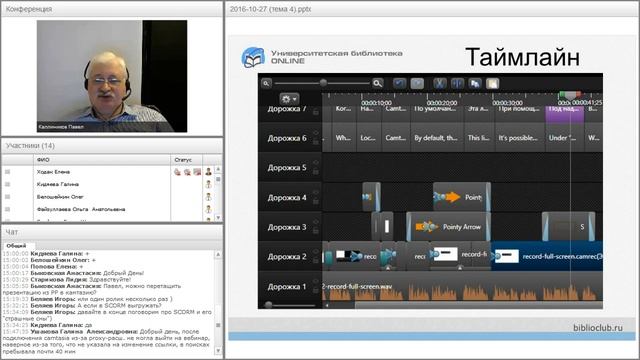
Task: Click the chat scroll-up arrow
Action: pos(218,254)
